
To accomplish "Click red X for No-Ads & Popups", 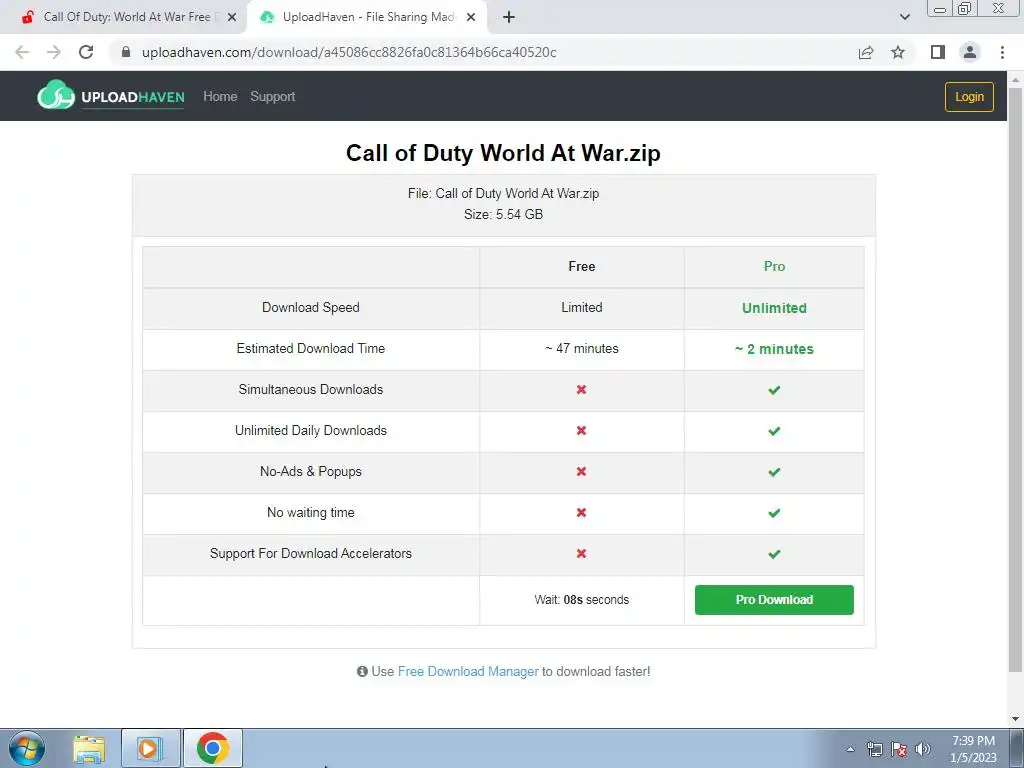I will click(x=581, y=472).
